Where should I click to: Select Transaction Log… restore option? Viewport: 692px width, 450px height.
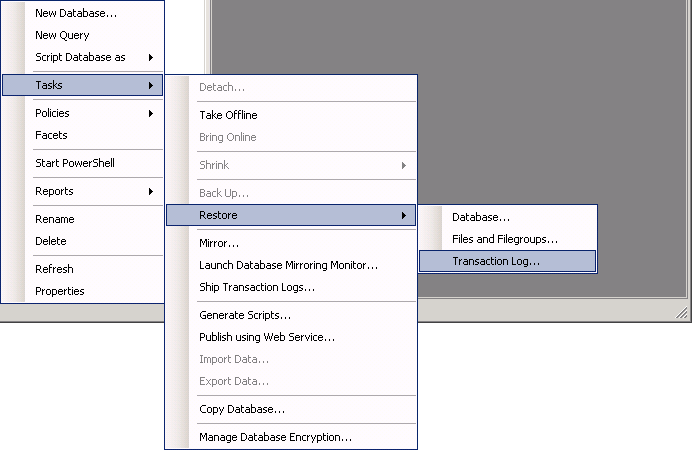pos(507,261)
